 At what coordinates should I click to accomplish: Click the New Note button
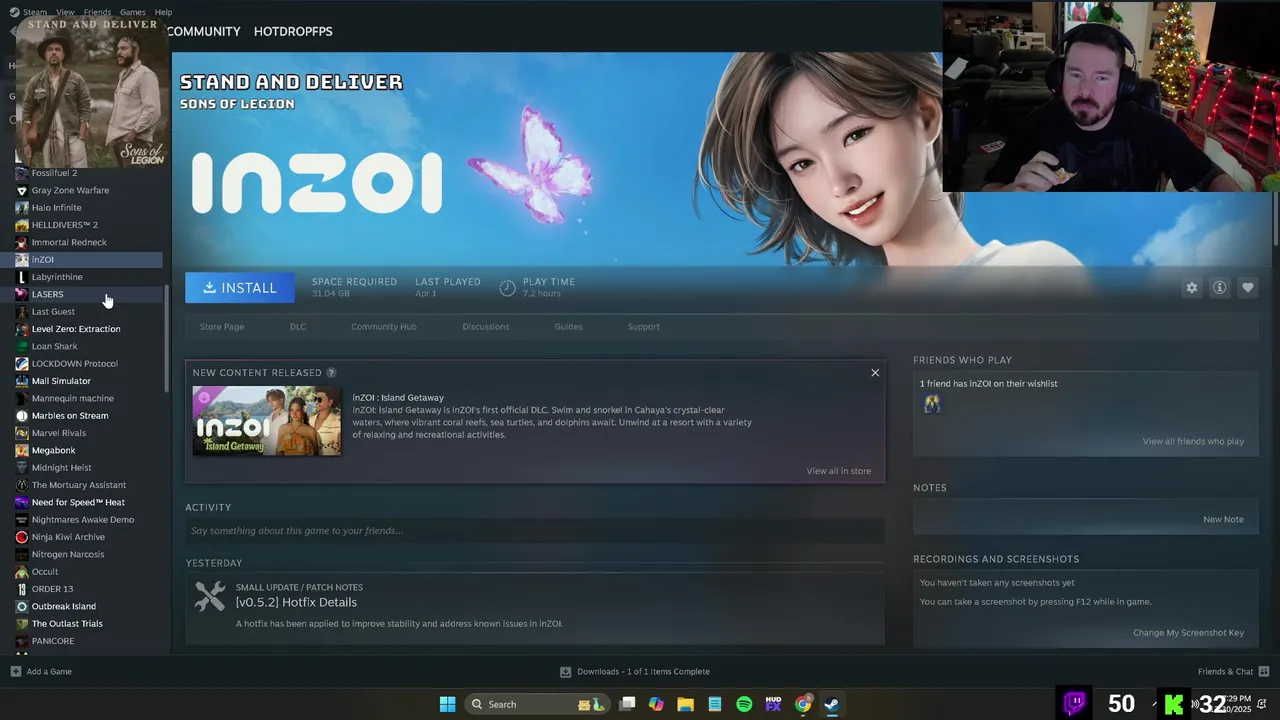(1223, 519)
